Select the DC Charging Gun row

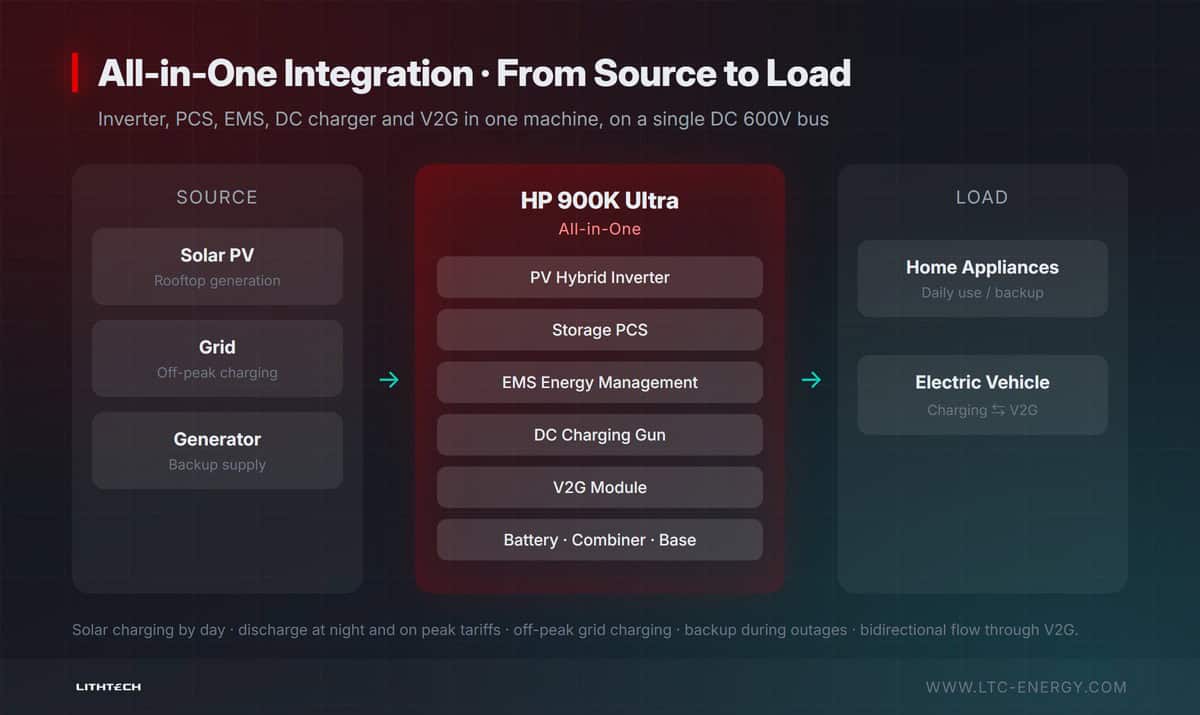(x=600, y=435)
